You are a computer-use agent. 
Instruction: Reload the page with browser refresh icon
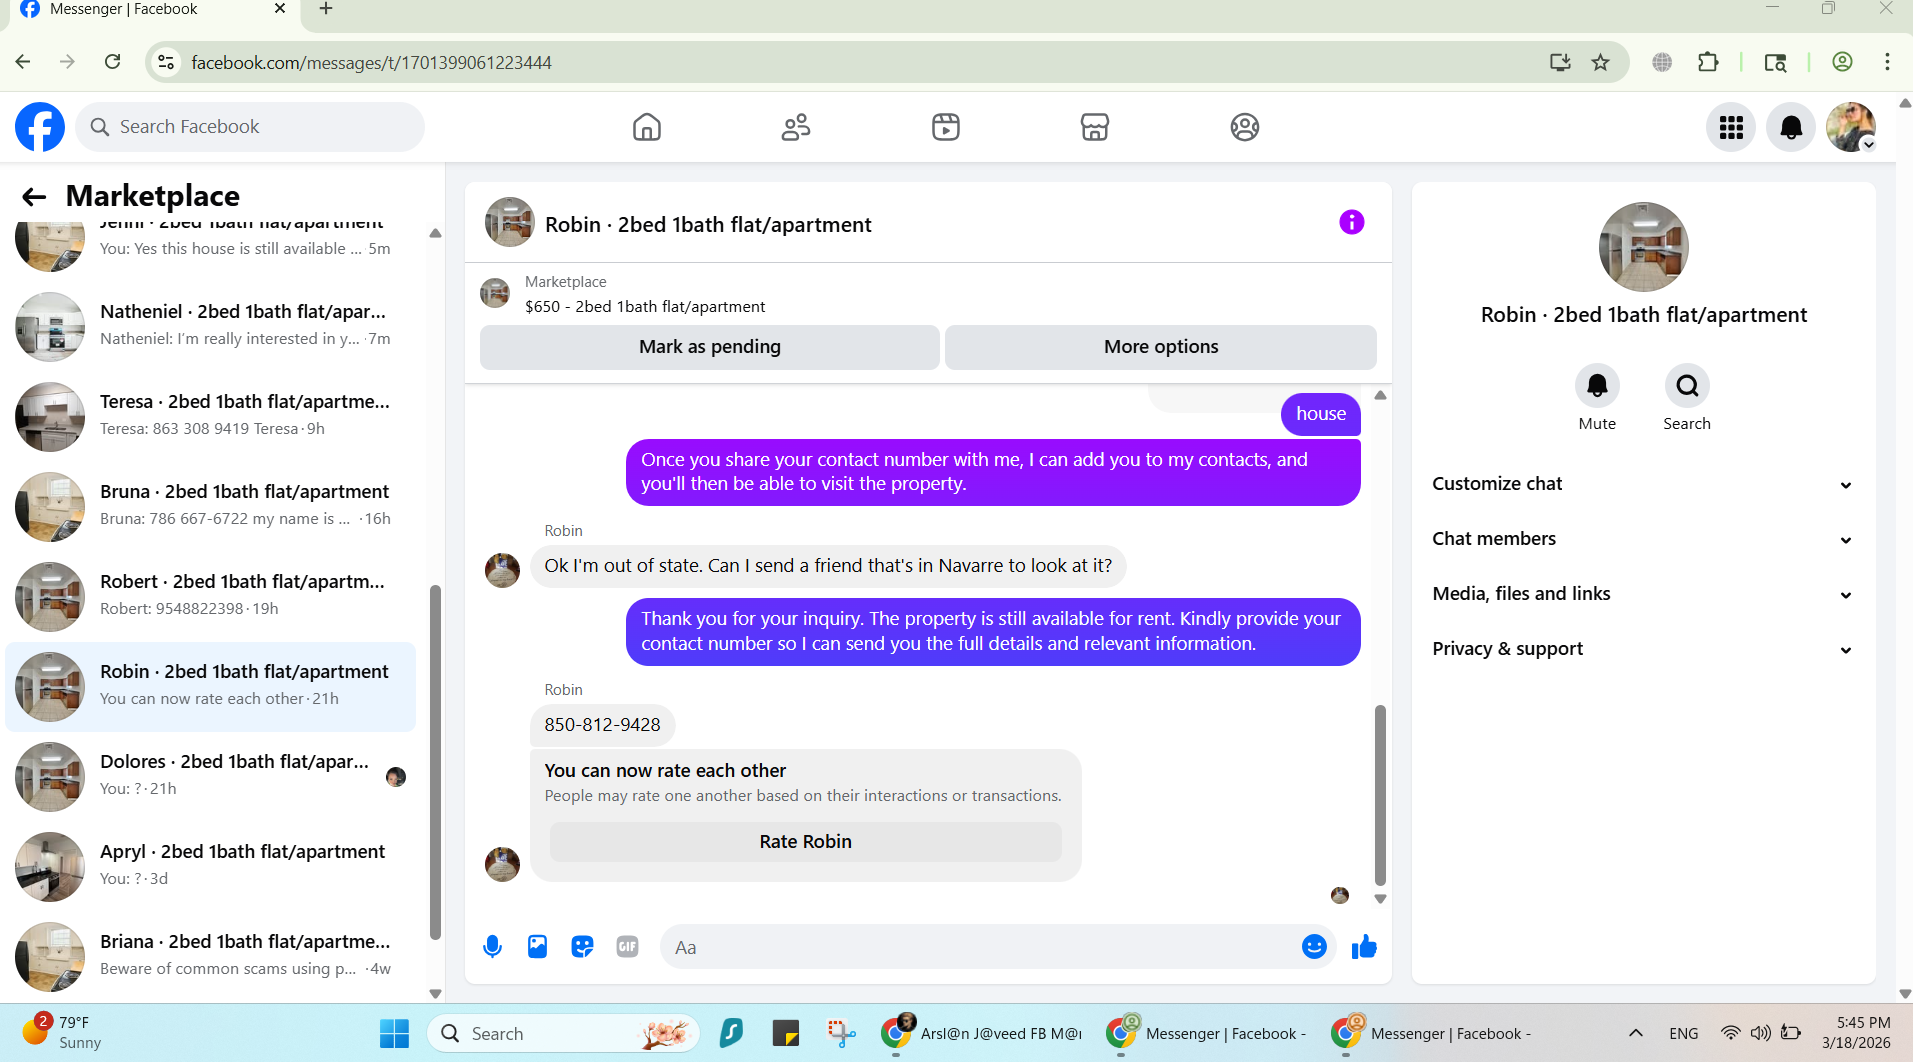tap(113, 62)
